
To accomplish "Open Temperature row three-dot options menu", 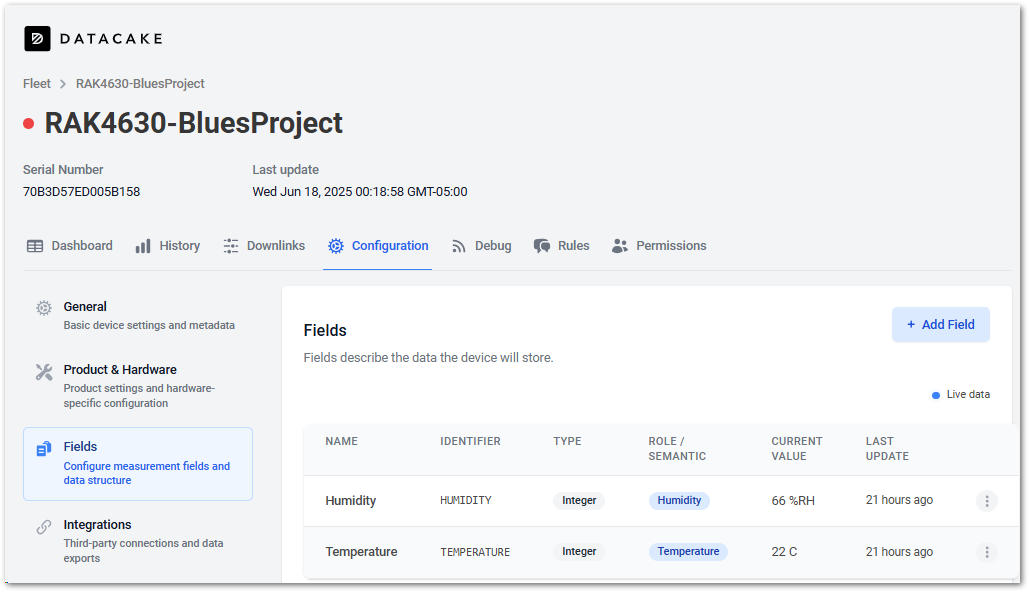I will pos(986,552).
